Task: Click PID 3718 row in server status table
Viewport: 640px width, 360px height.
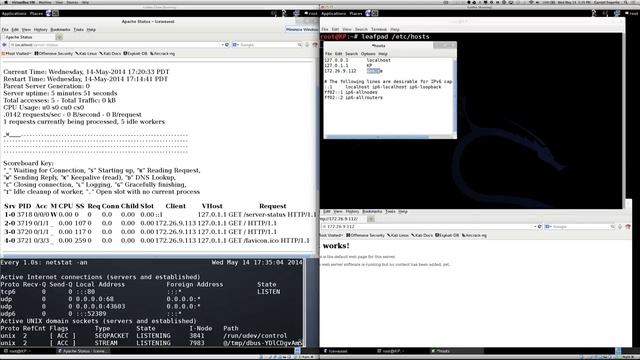Action: tap(160, 215)
